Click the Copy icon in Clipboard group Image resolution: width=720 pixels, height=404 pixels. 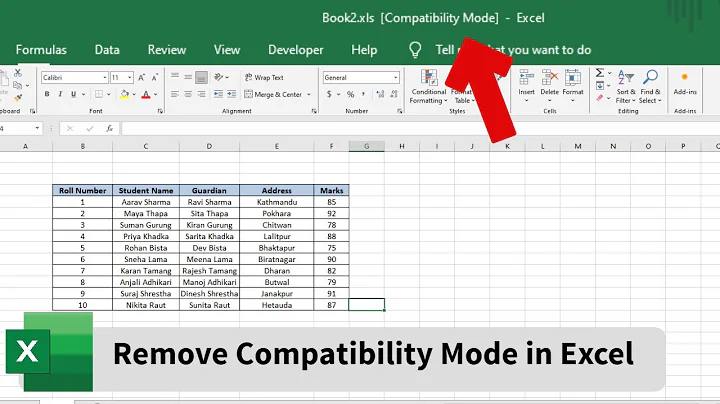pyautogui.click(x=17, y=85)
